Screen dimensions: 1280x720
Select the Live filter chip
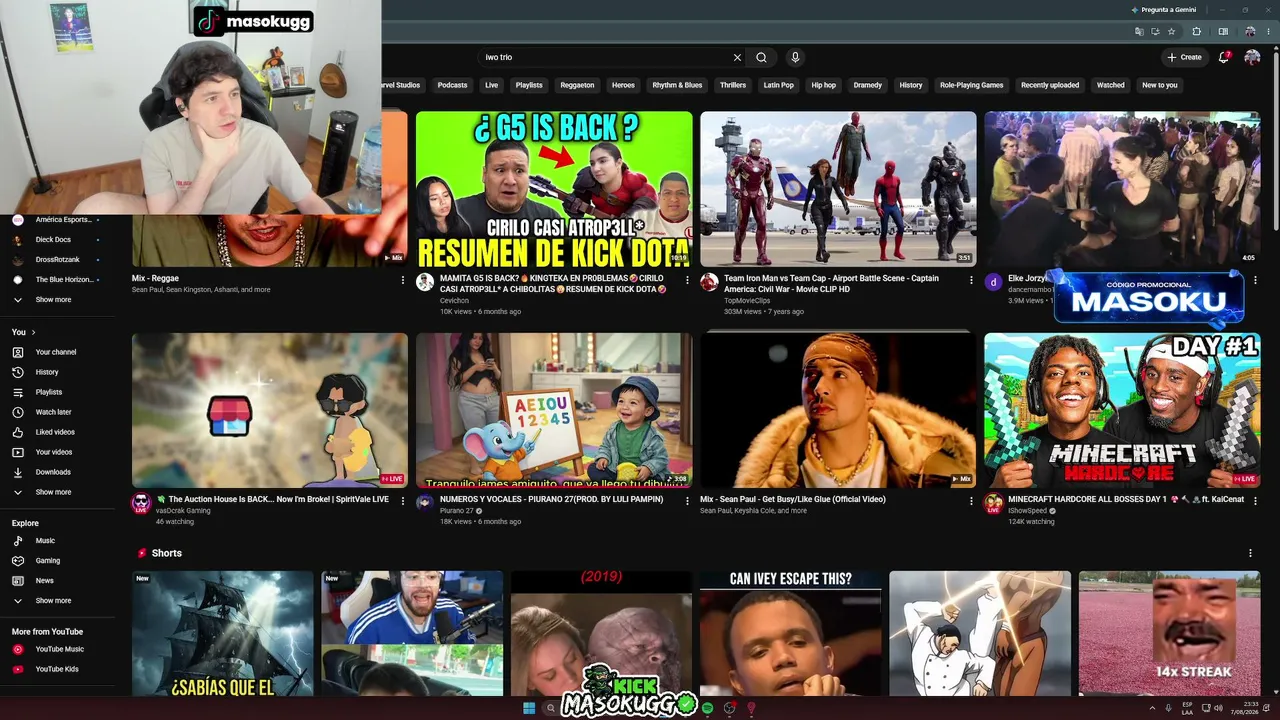(x=491, y=85)
